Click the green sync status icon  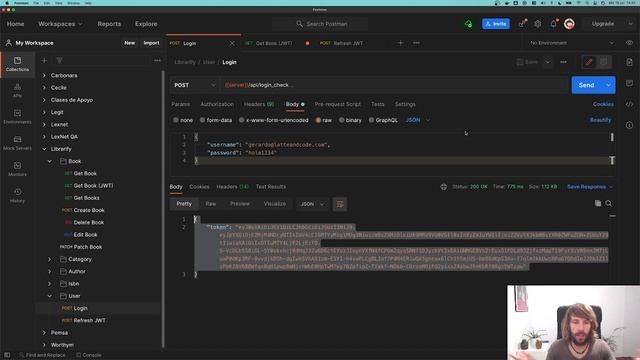(468, 24)
